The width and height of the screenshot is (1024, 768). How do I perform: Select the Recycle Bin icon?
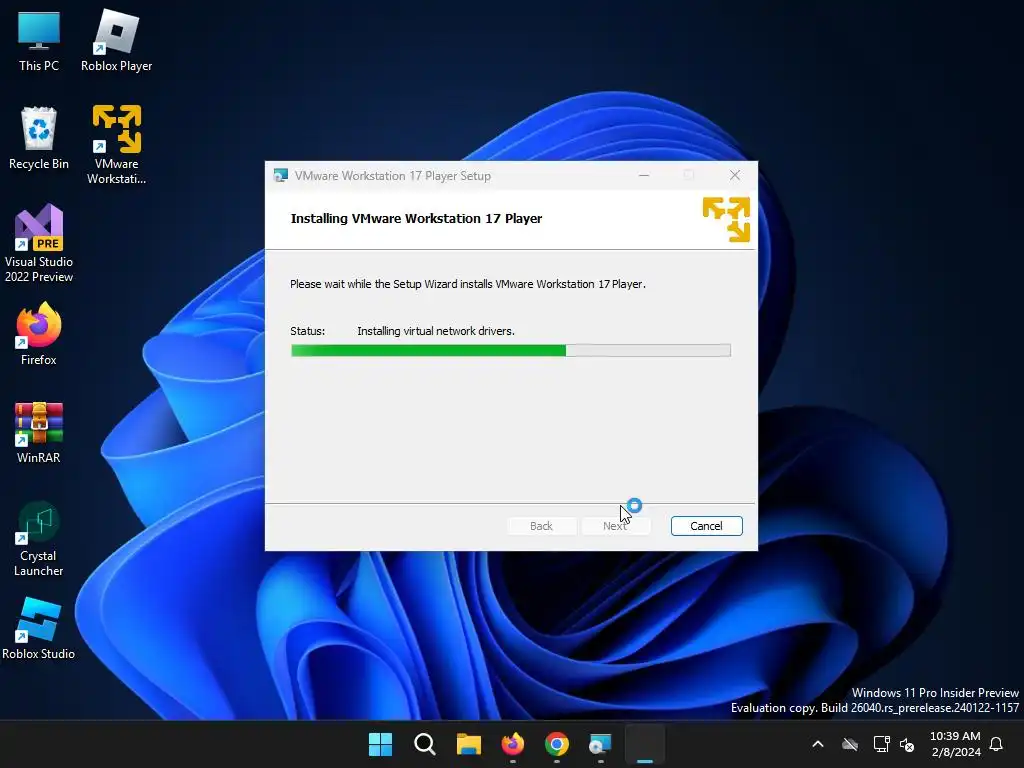[x=39, y=138]
